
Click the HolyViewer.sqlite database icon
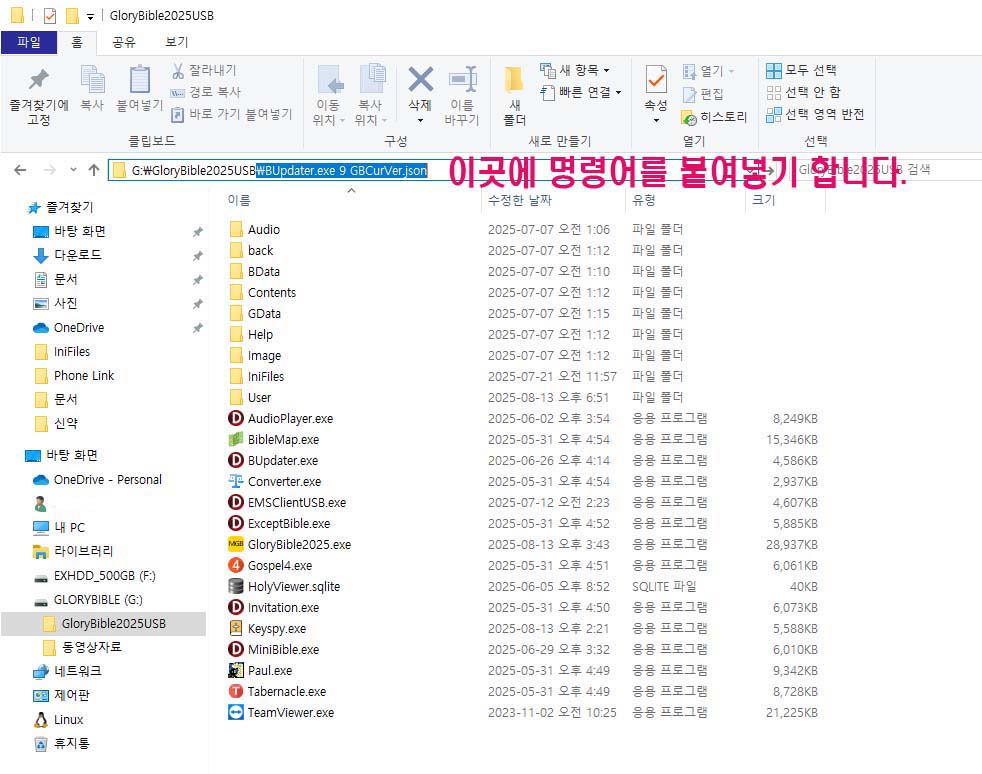[235, 586]
